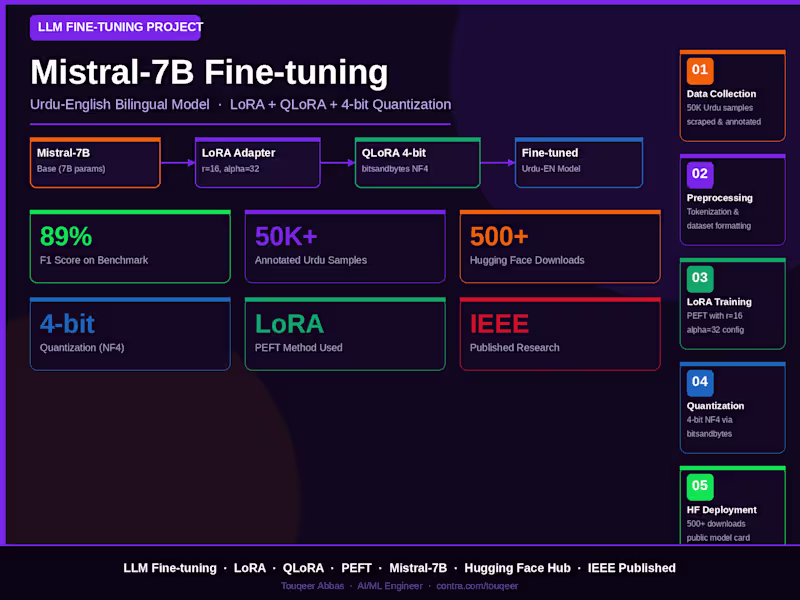Viewport: 800px width, 600px height.
Task: Click the HF Deployment step heading
Action: point(722,510)
